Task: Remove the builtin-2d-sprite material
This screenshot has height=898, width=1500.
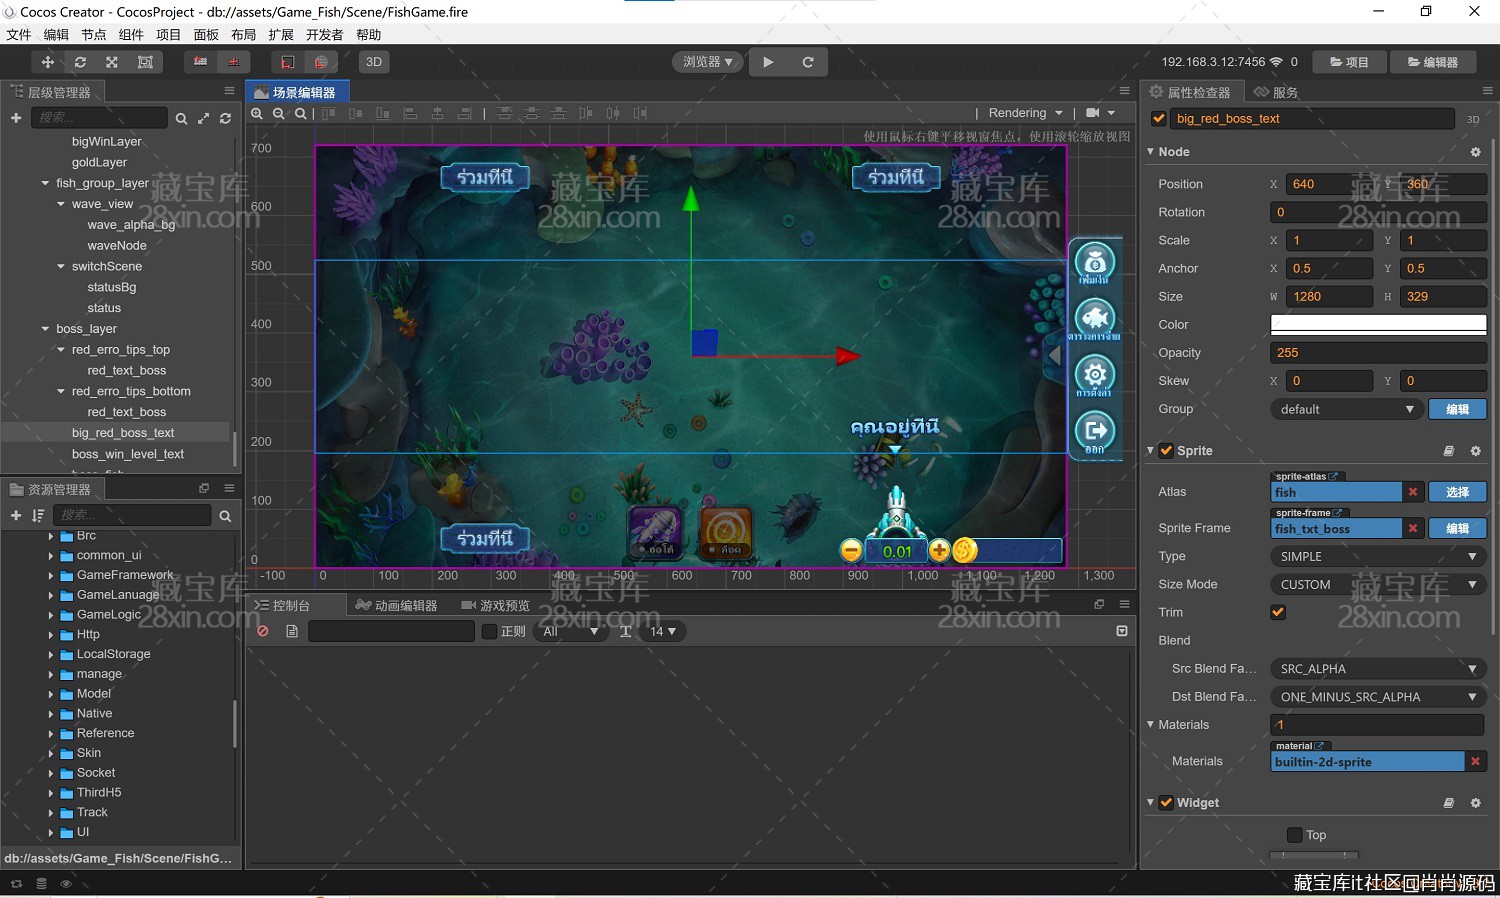Action: (1475, 762)
